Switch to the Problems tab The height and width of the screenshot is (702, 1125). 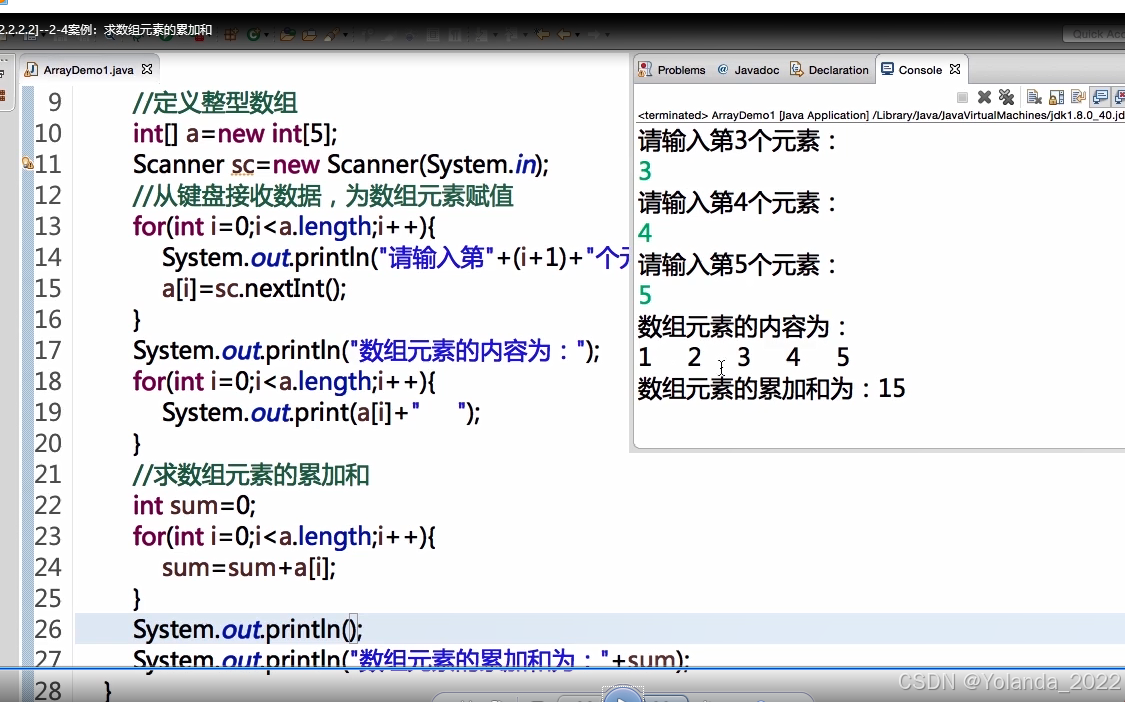pos(672,70)
